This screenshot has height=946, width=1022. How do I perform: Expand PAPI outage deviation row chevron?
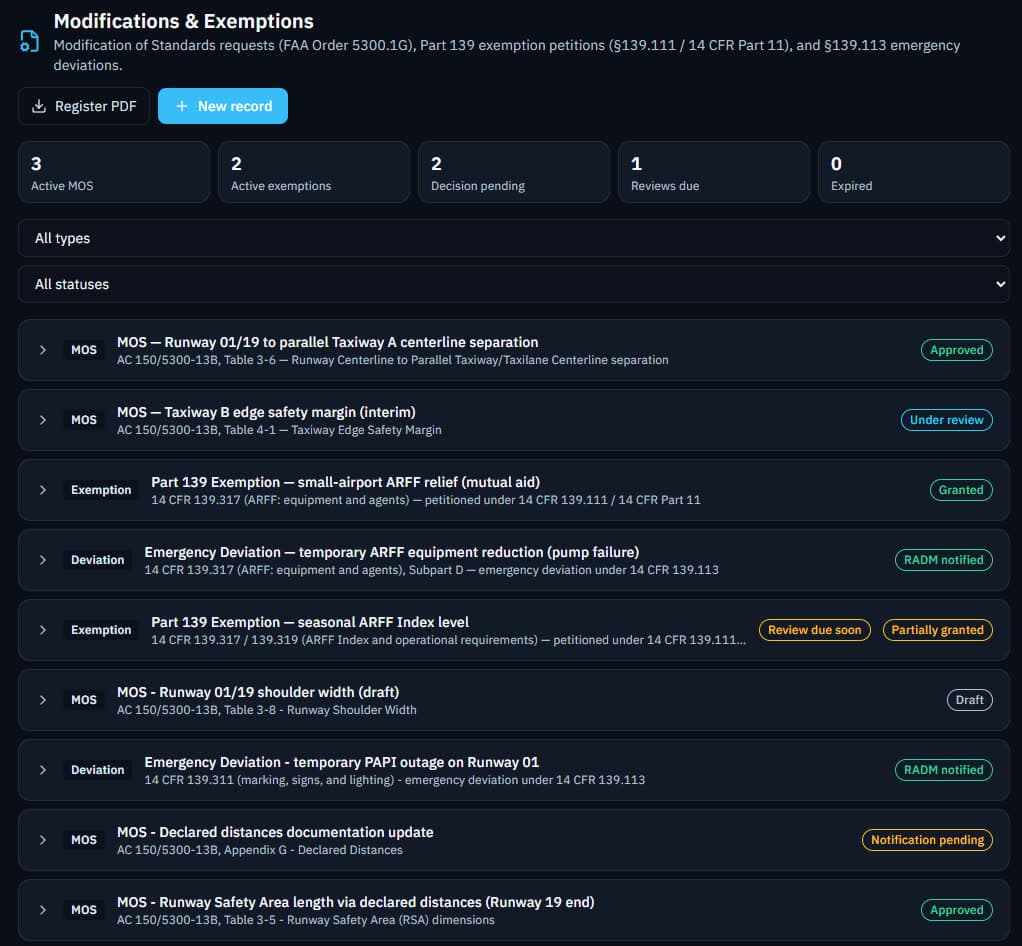point(42,770)
